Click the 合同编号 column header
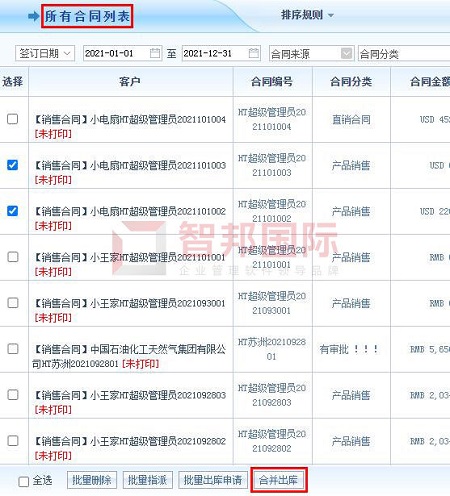The height and width of the screenshot is (496, 450). click(272, 81)
